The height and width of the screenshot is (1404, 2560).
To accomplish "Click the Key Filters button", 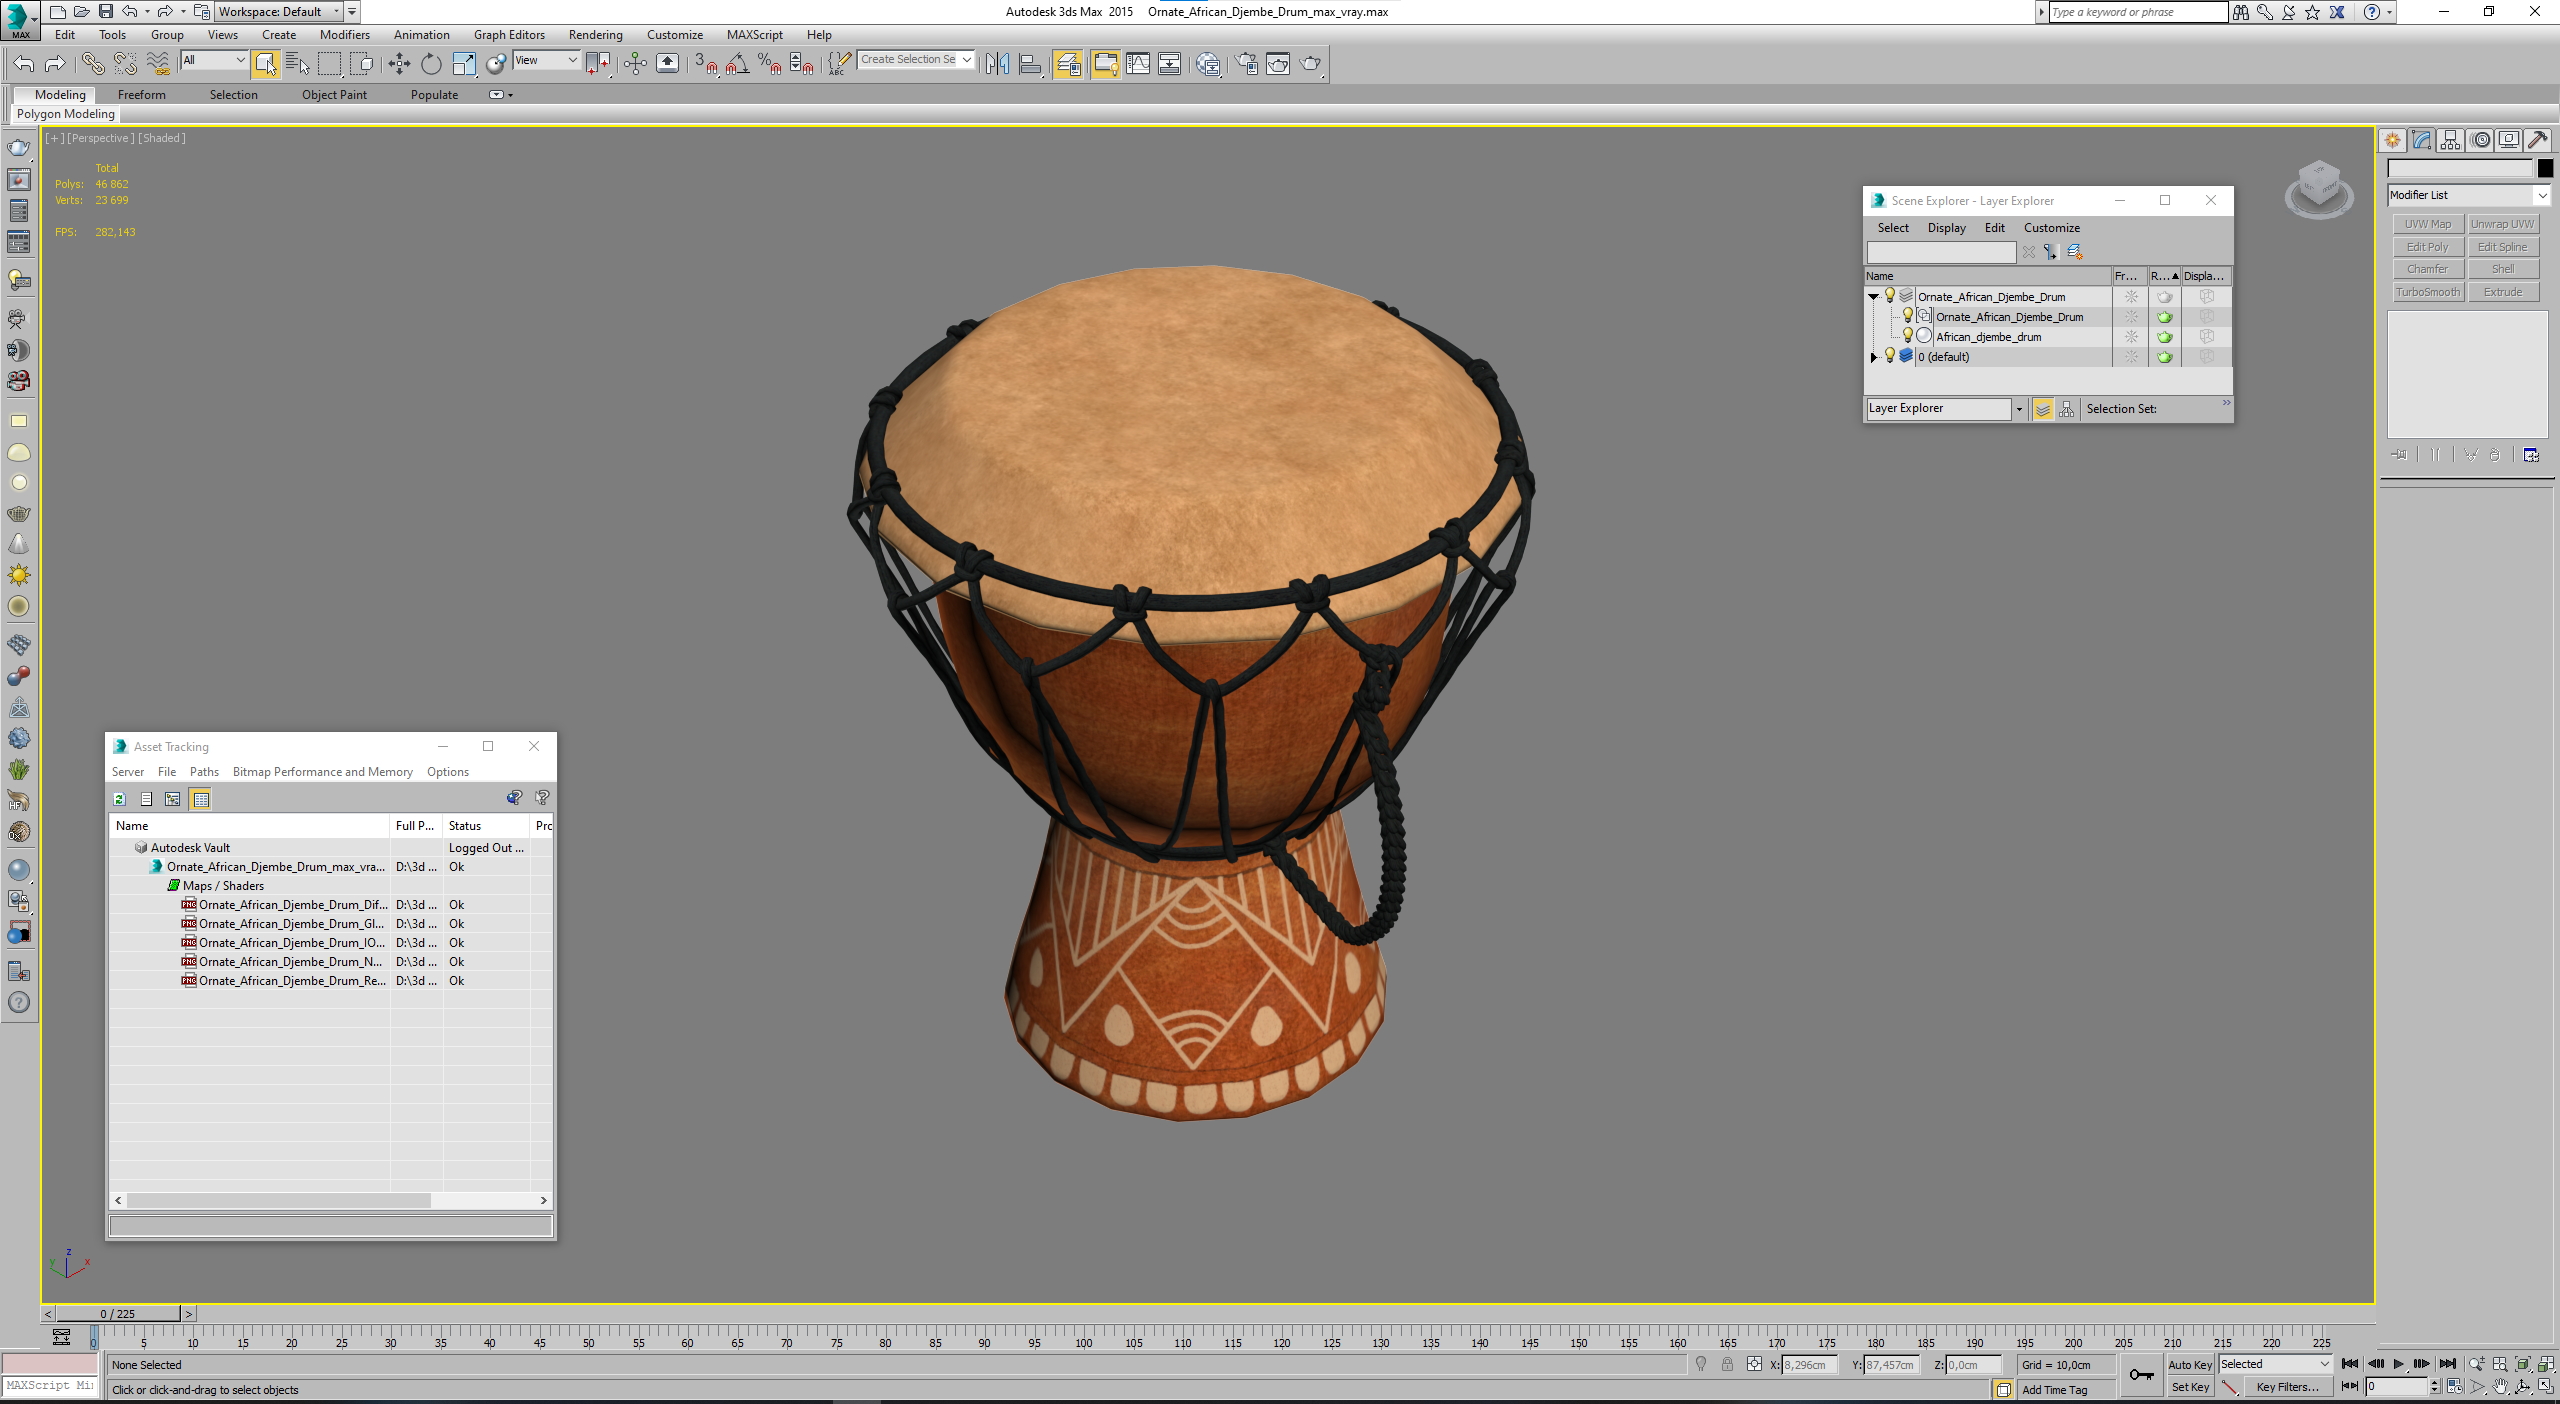I will click(x=2287, y=1387).
